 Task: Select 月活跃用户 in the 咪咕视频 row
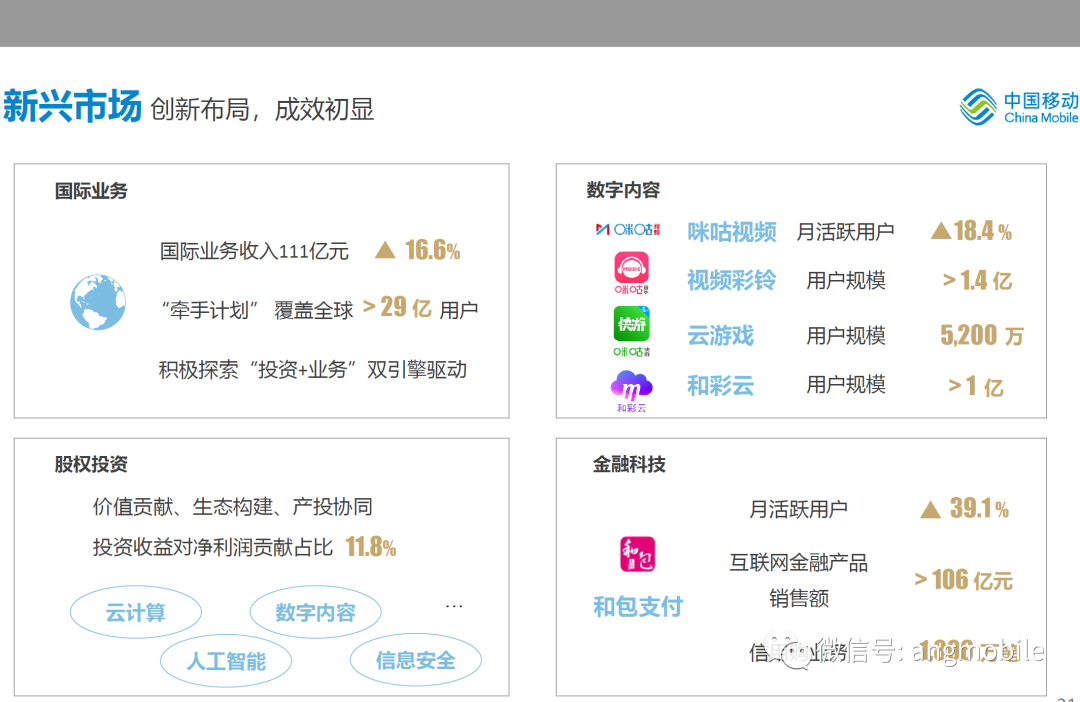coord(845,231)
